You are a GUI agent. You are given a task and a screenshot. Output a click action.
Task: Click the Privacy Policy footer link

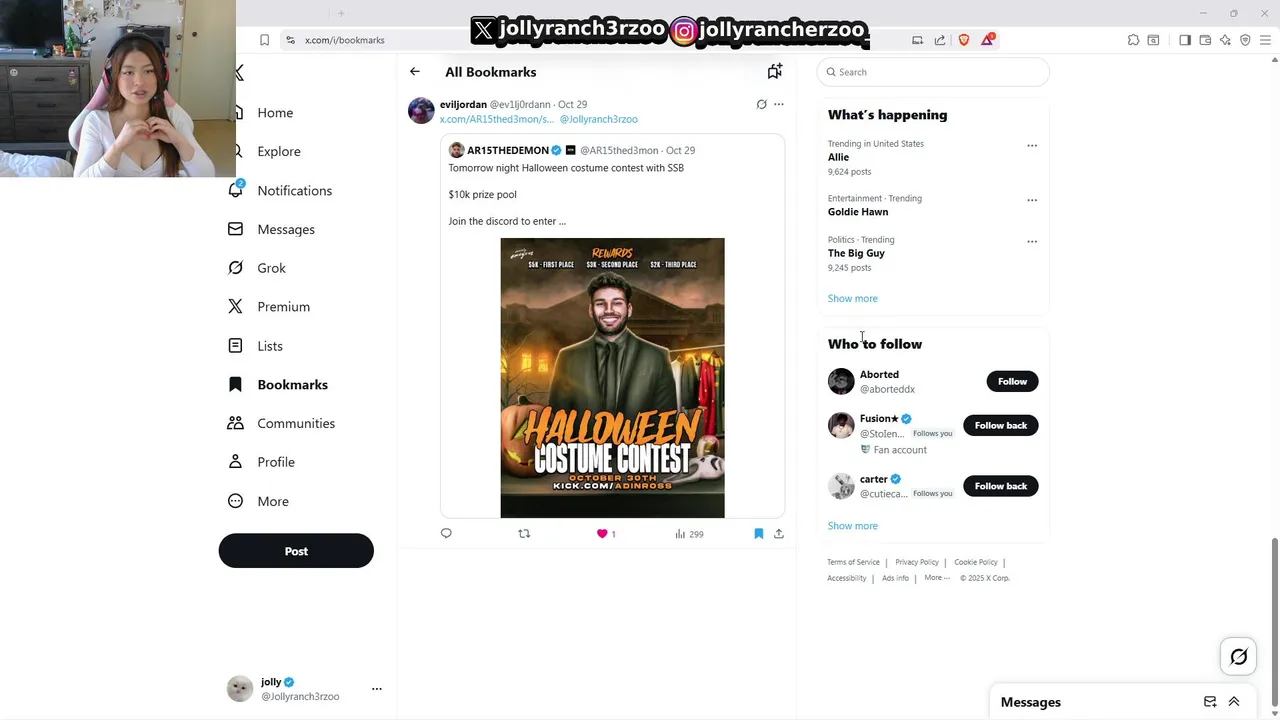coord(917,562)
